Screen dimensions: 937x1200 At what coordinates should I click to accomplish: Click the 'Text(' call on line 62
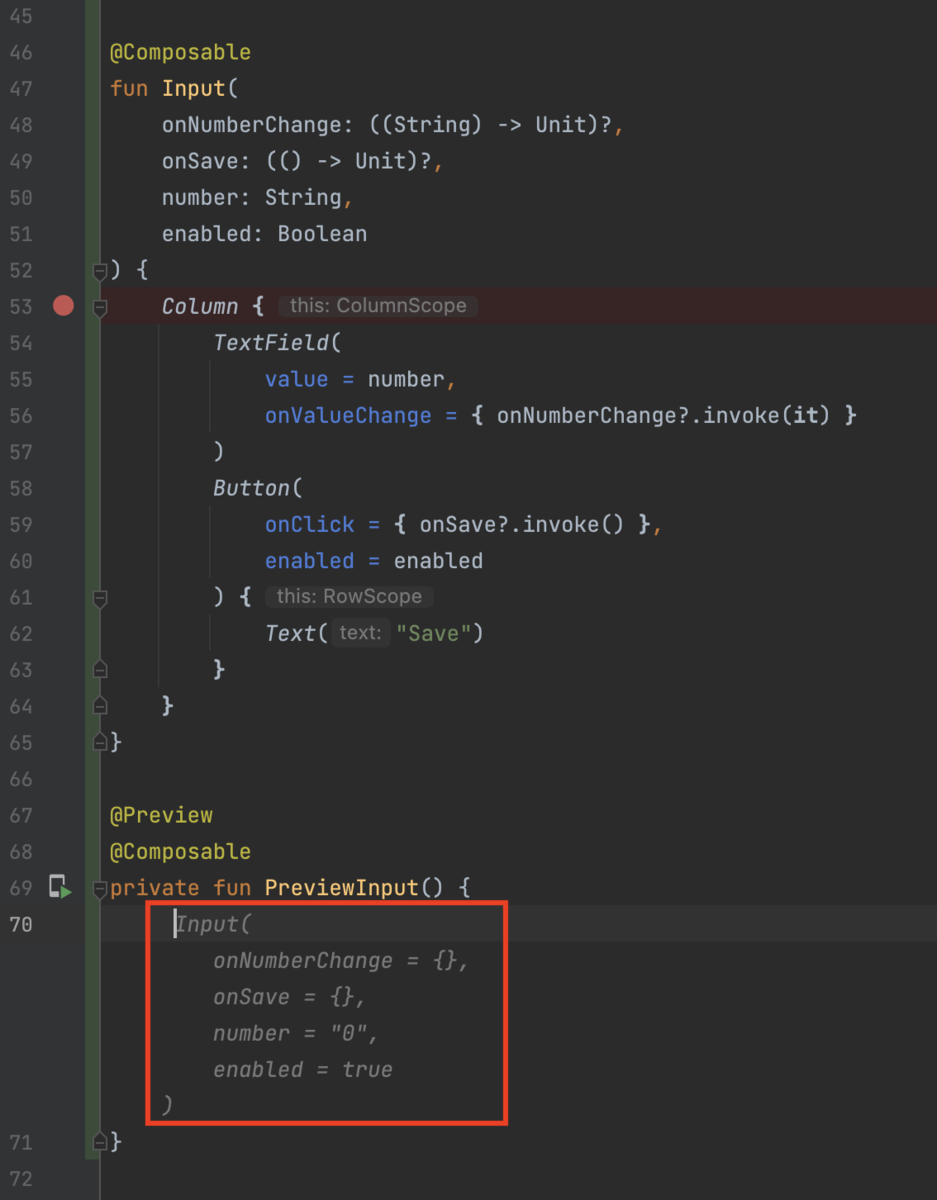(x=296, y=633)
